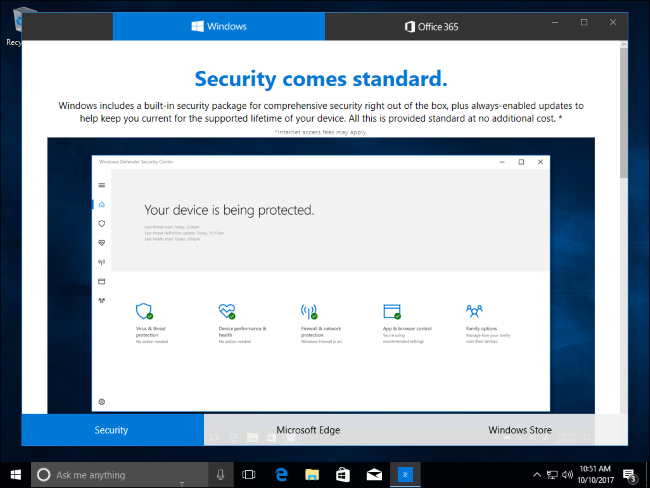Show hidden system tray icons
650x488 pixels.
pos(537,475)
